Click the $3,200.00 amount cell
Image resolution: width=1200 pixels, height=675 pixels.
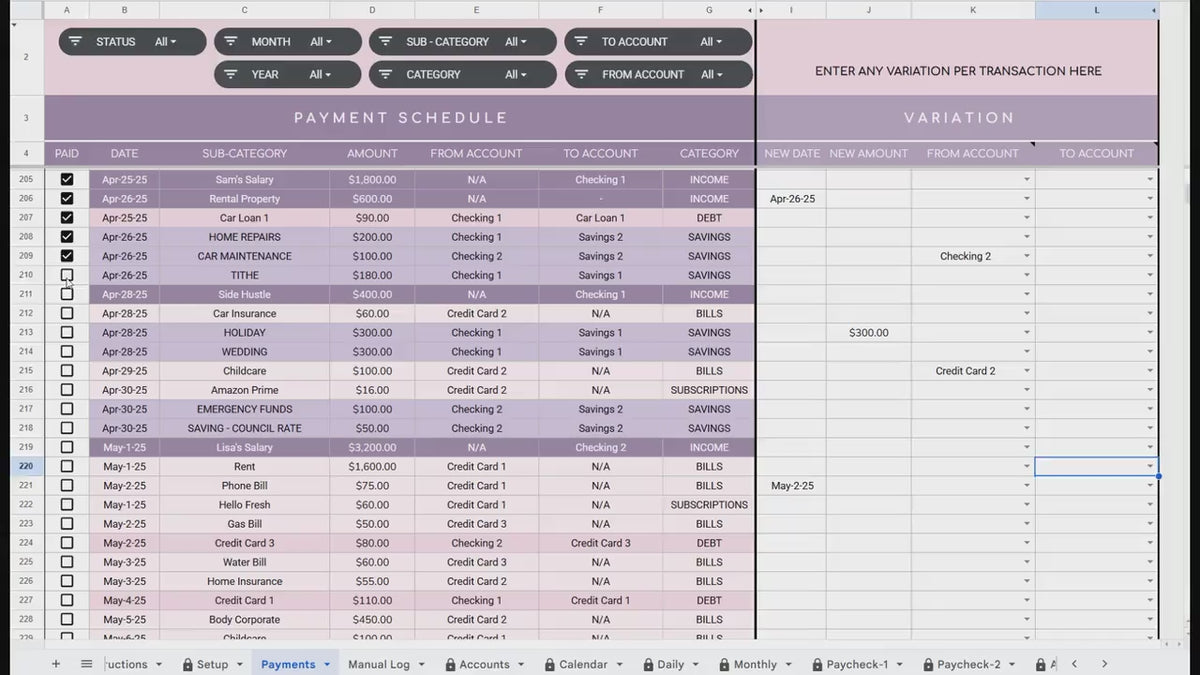click(372, 447)
